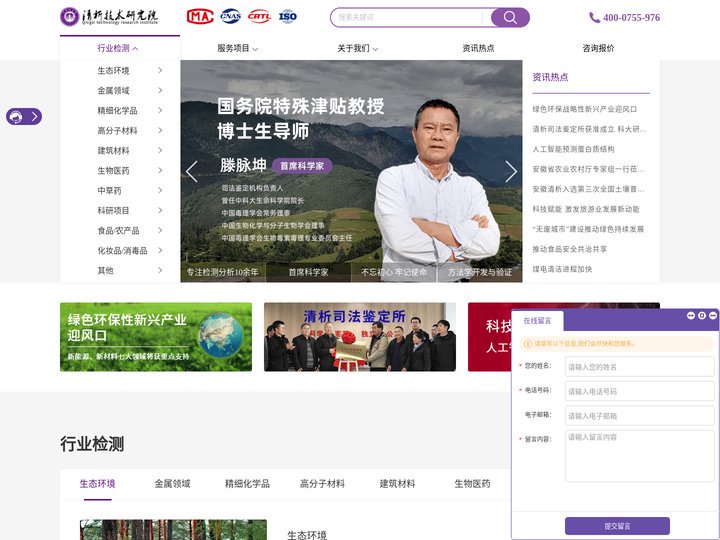
Task: Expand 其他 sidebar category arrow
Action: (x=160, y=270)
